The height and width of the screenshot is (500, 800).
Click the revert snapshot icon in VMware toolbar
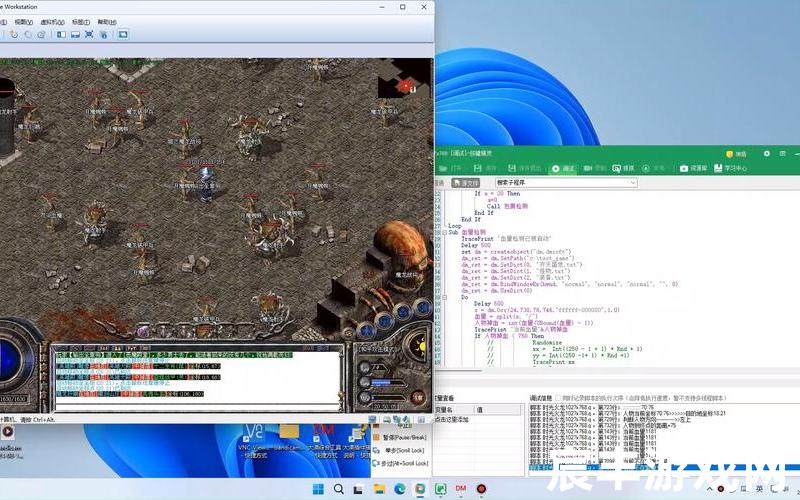tap(28, 35)
